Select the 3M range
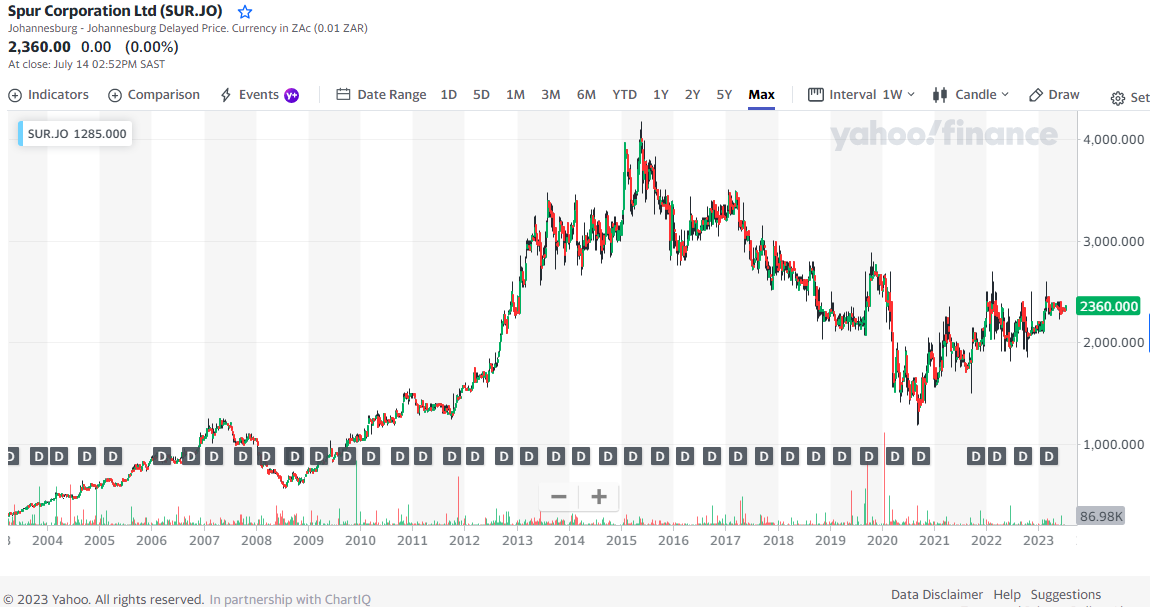 551,95
